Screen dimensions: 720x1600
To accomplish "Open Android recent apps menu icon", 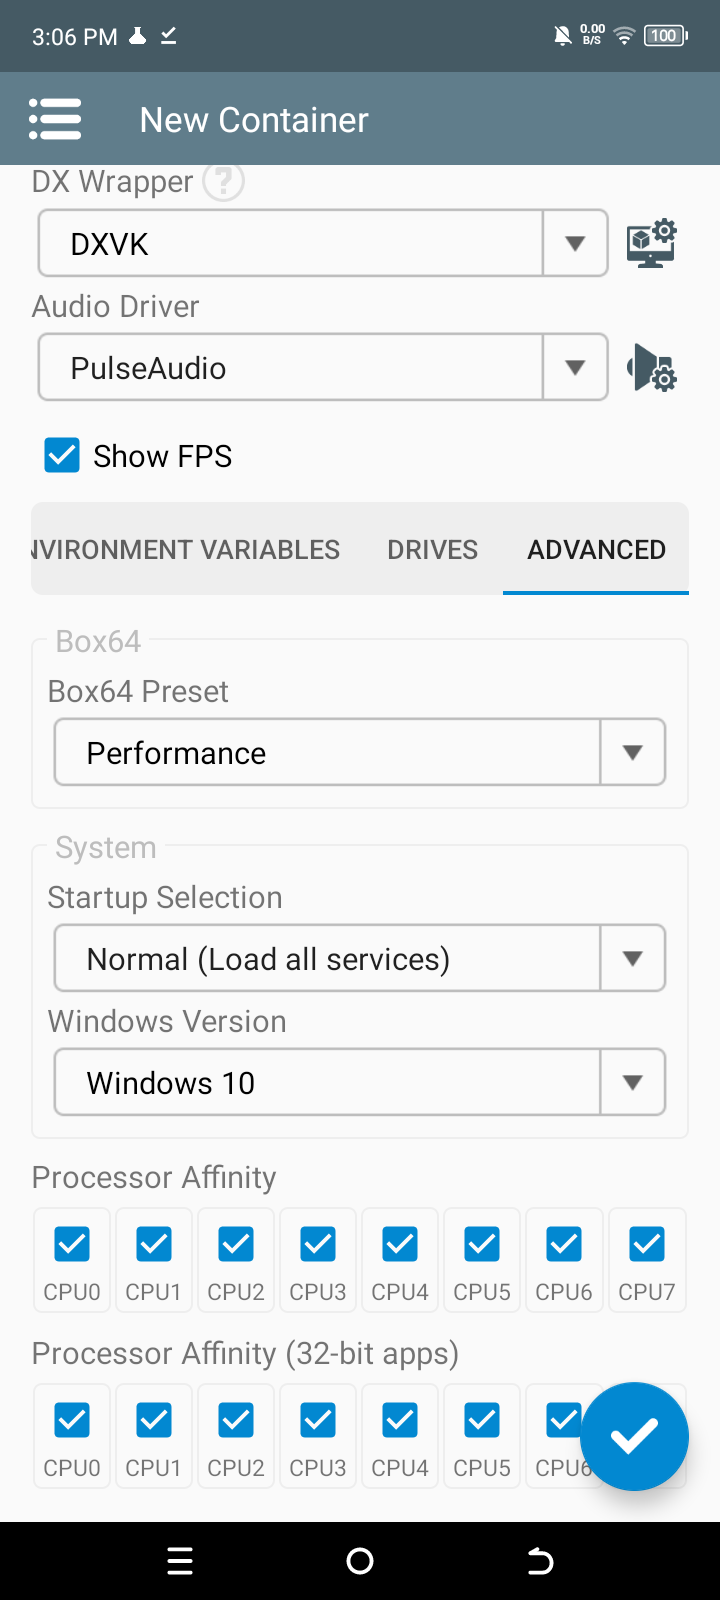I will click(180, 1561).
